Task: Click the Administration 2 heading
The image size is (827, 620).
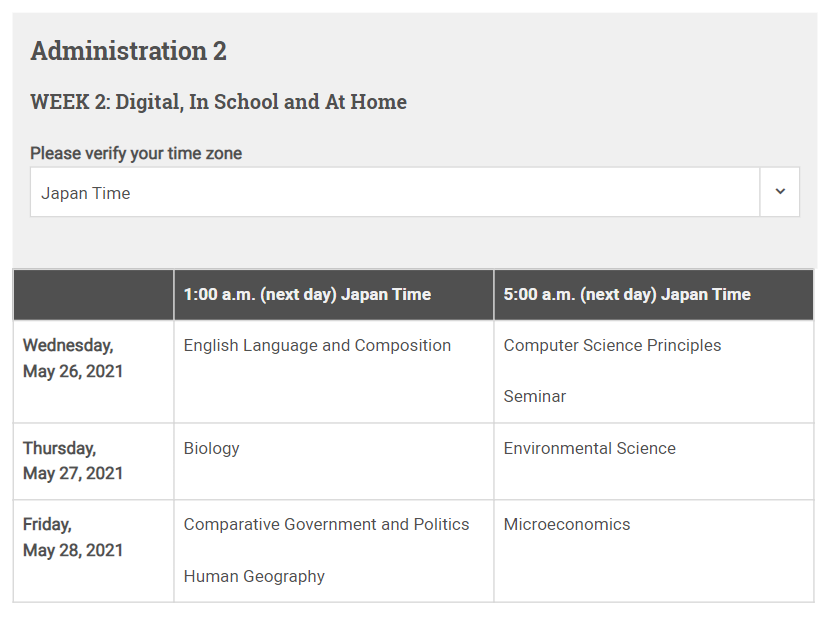Action: tap(128, 51)
